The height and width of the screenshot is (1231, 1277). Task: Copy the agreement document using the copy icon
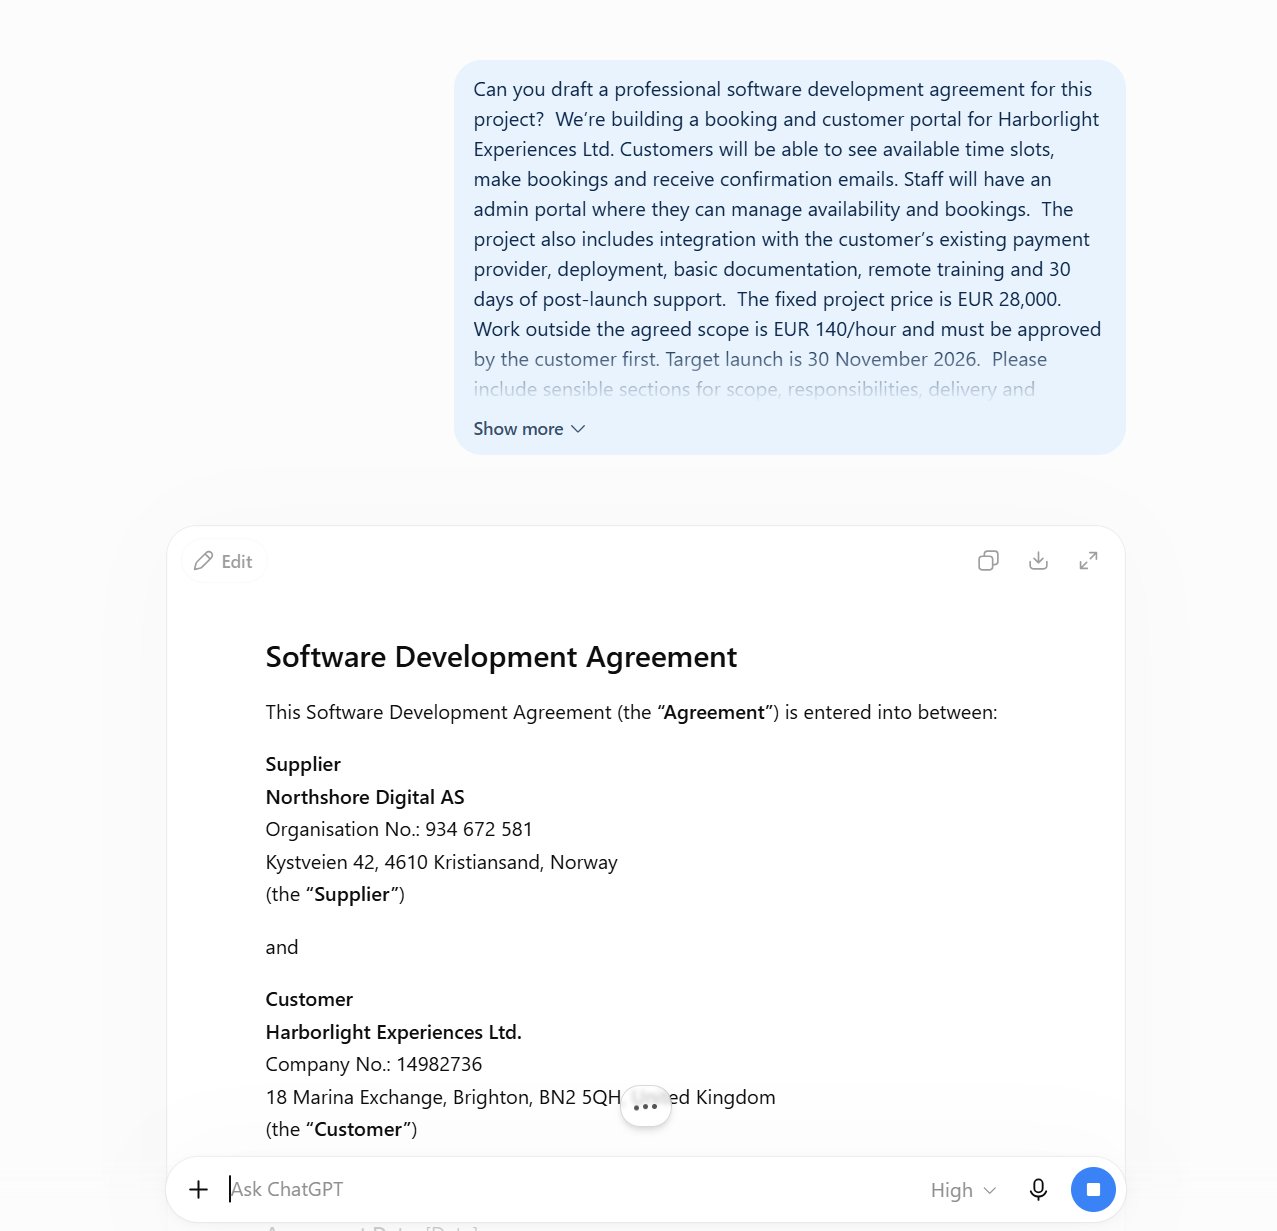pos(988,561)
